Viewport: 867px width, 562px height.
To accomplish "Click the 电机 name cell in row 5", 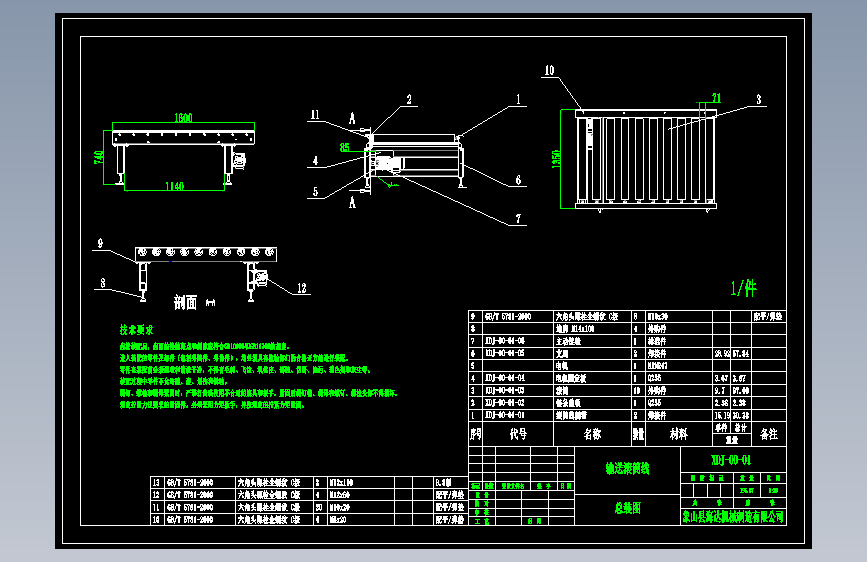I will (x=562, y=366).
